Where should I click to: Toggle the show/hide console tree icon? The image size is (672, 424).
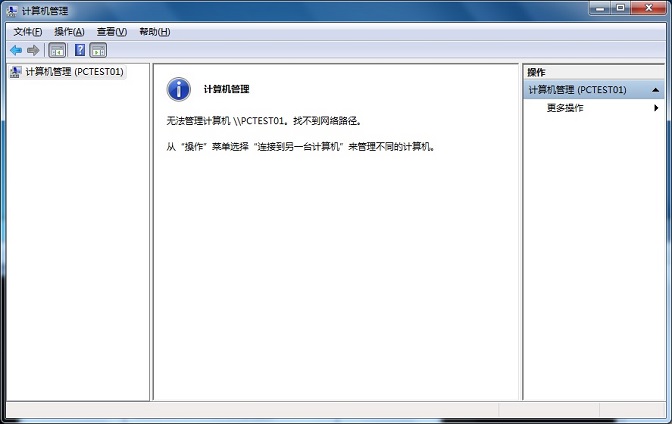point(57,51)
